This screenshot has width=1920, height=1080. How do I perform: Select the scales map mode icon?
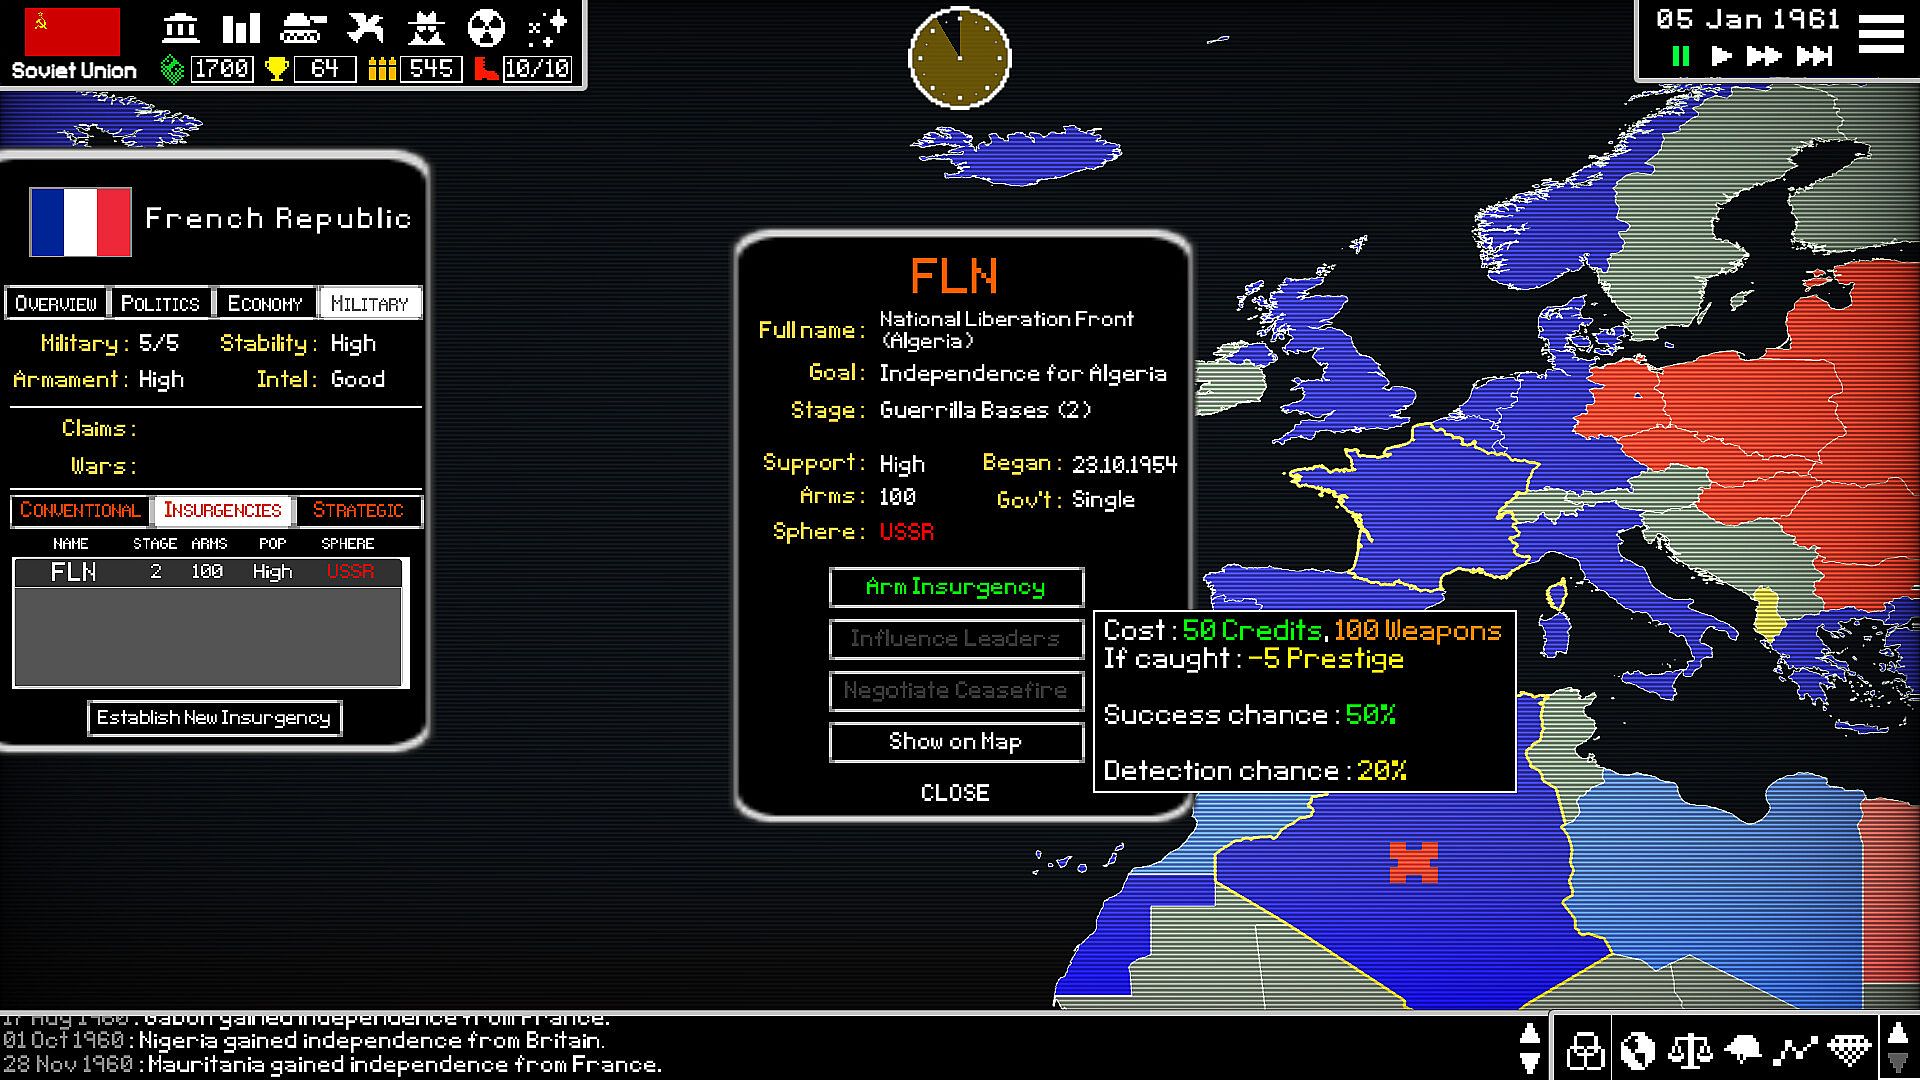coord(1691,1051)
